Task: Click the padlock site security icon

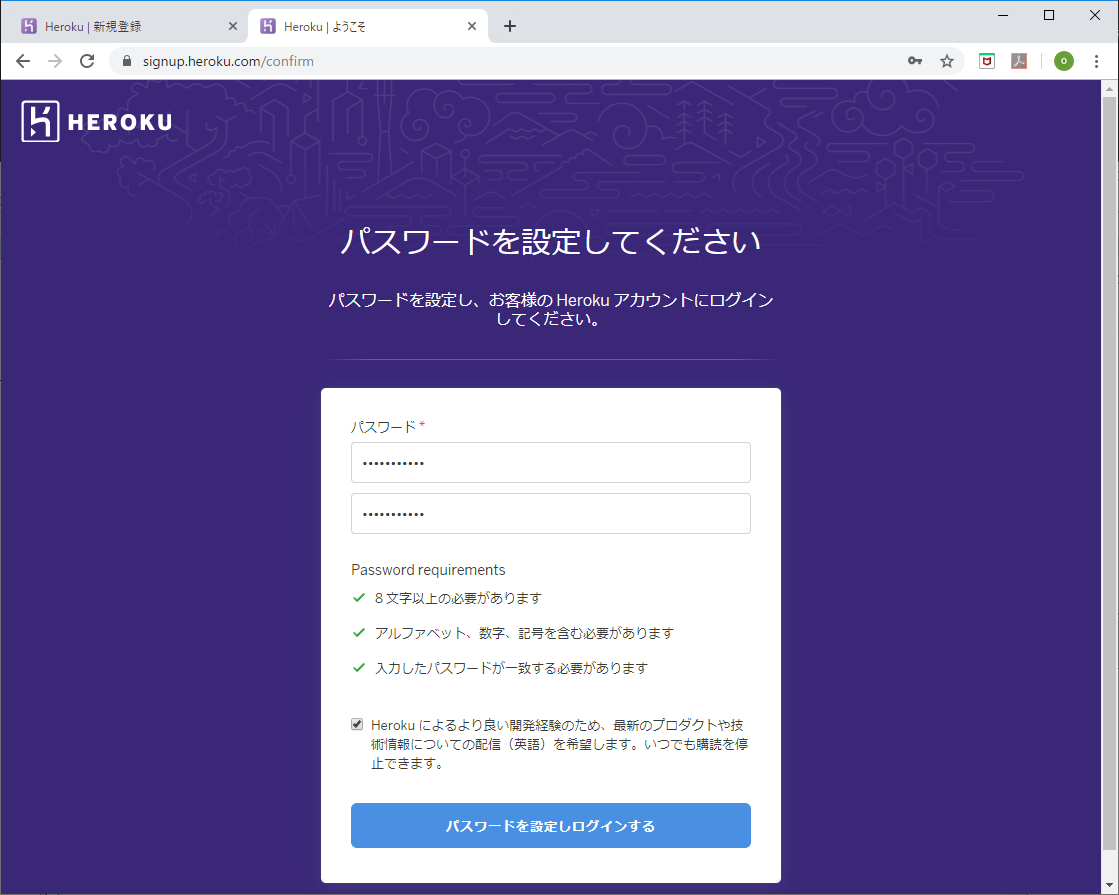Action: pyautogui.click(x=127, y=61)
